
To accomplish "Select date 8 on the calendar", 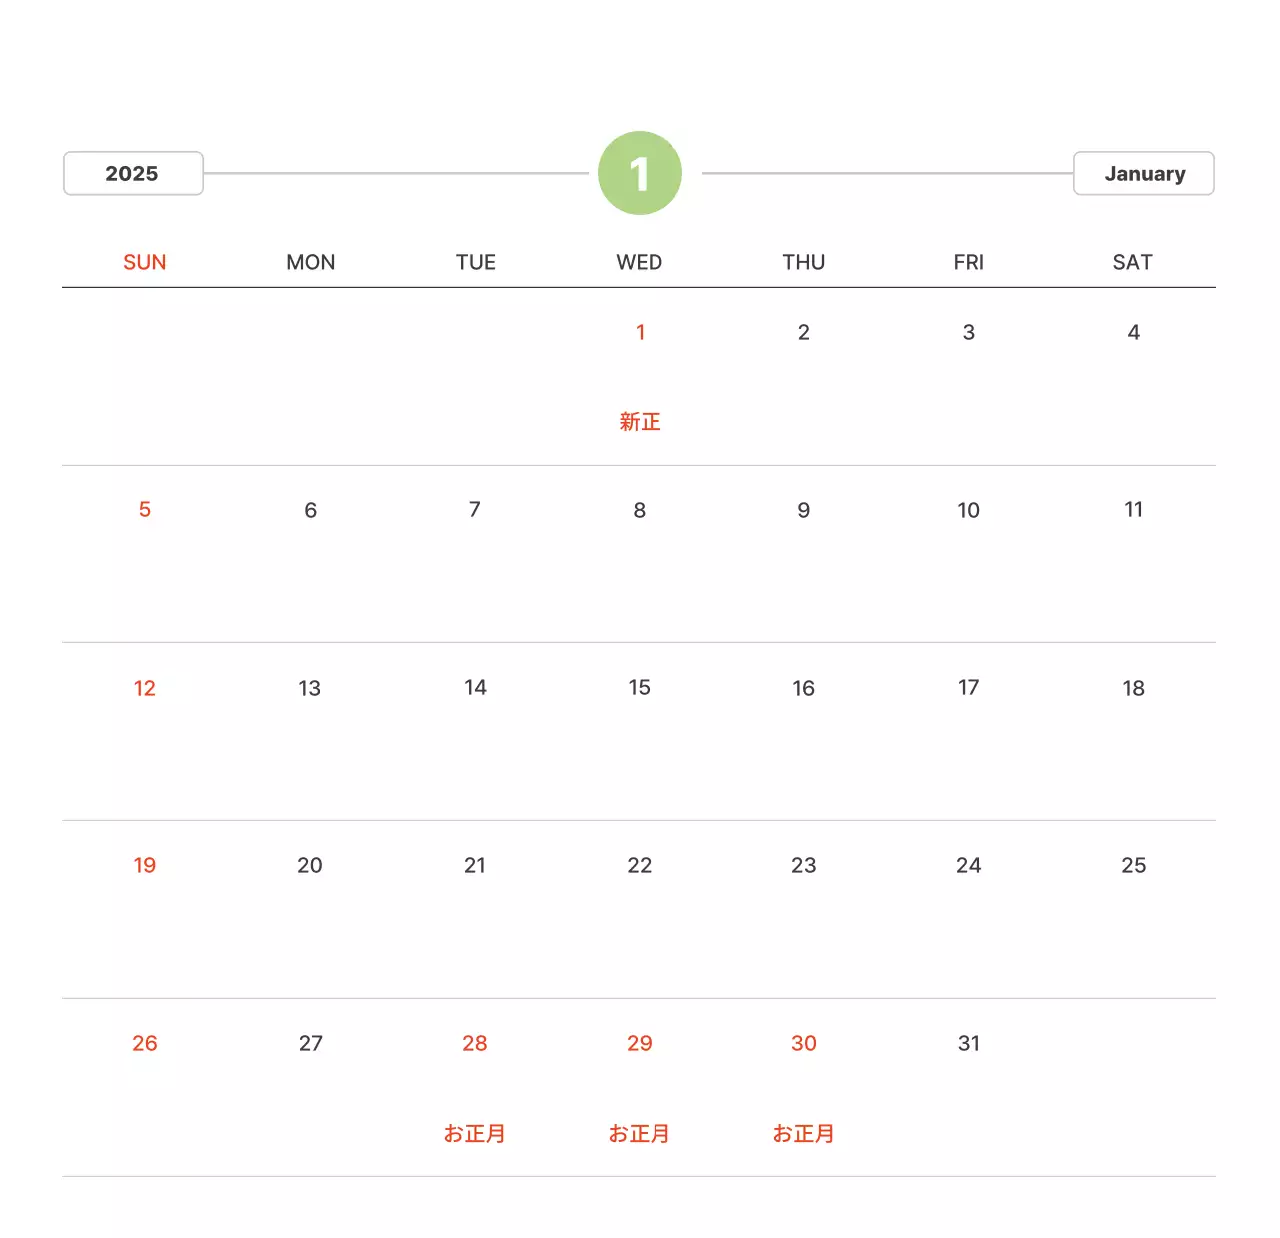I will pyautogui.click(x=640, y=510).
